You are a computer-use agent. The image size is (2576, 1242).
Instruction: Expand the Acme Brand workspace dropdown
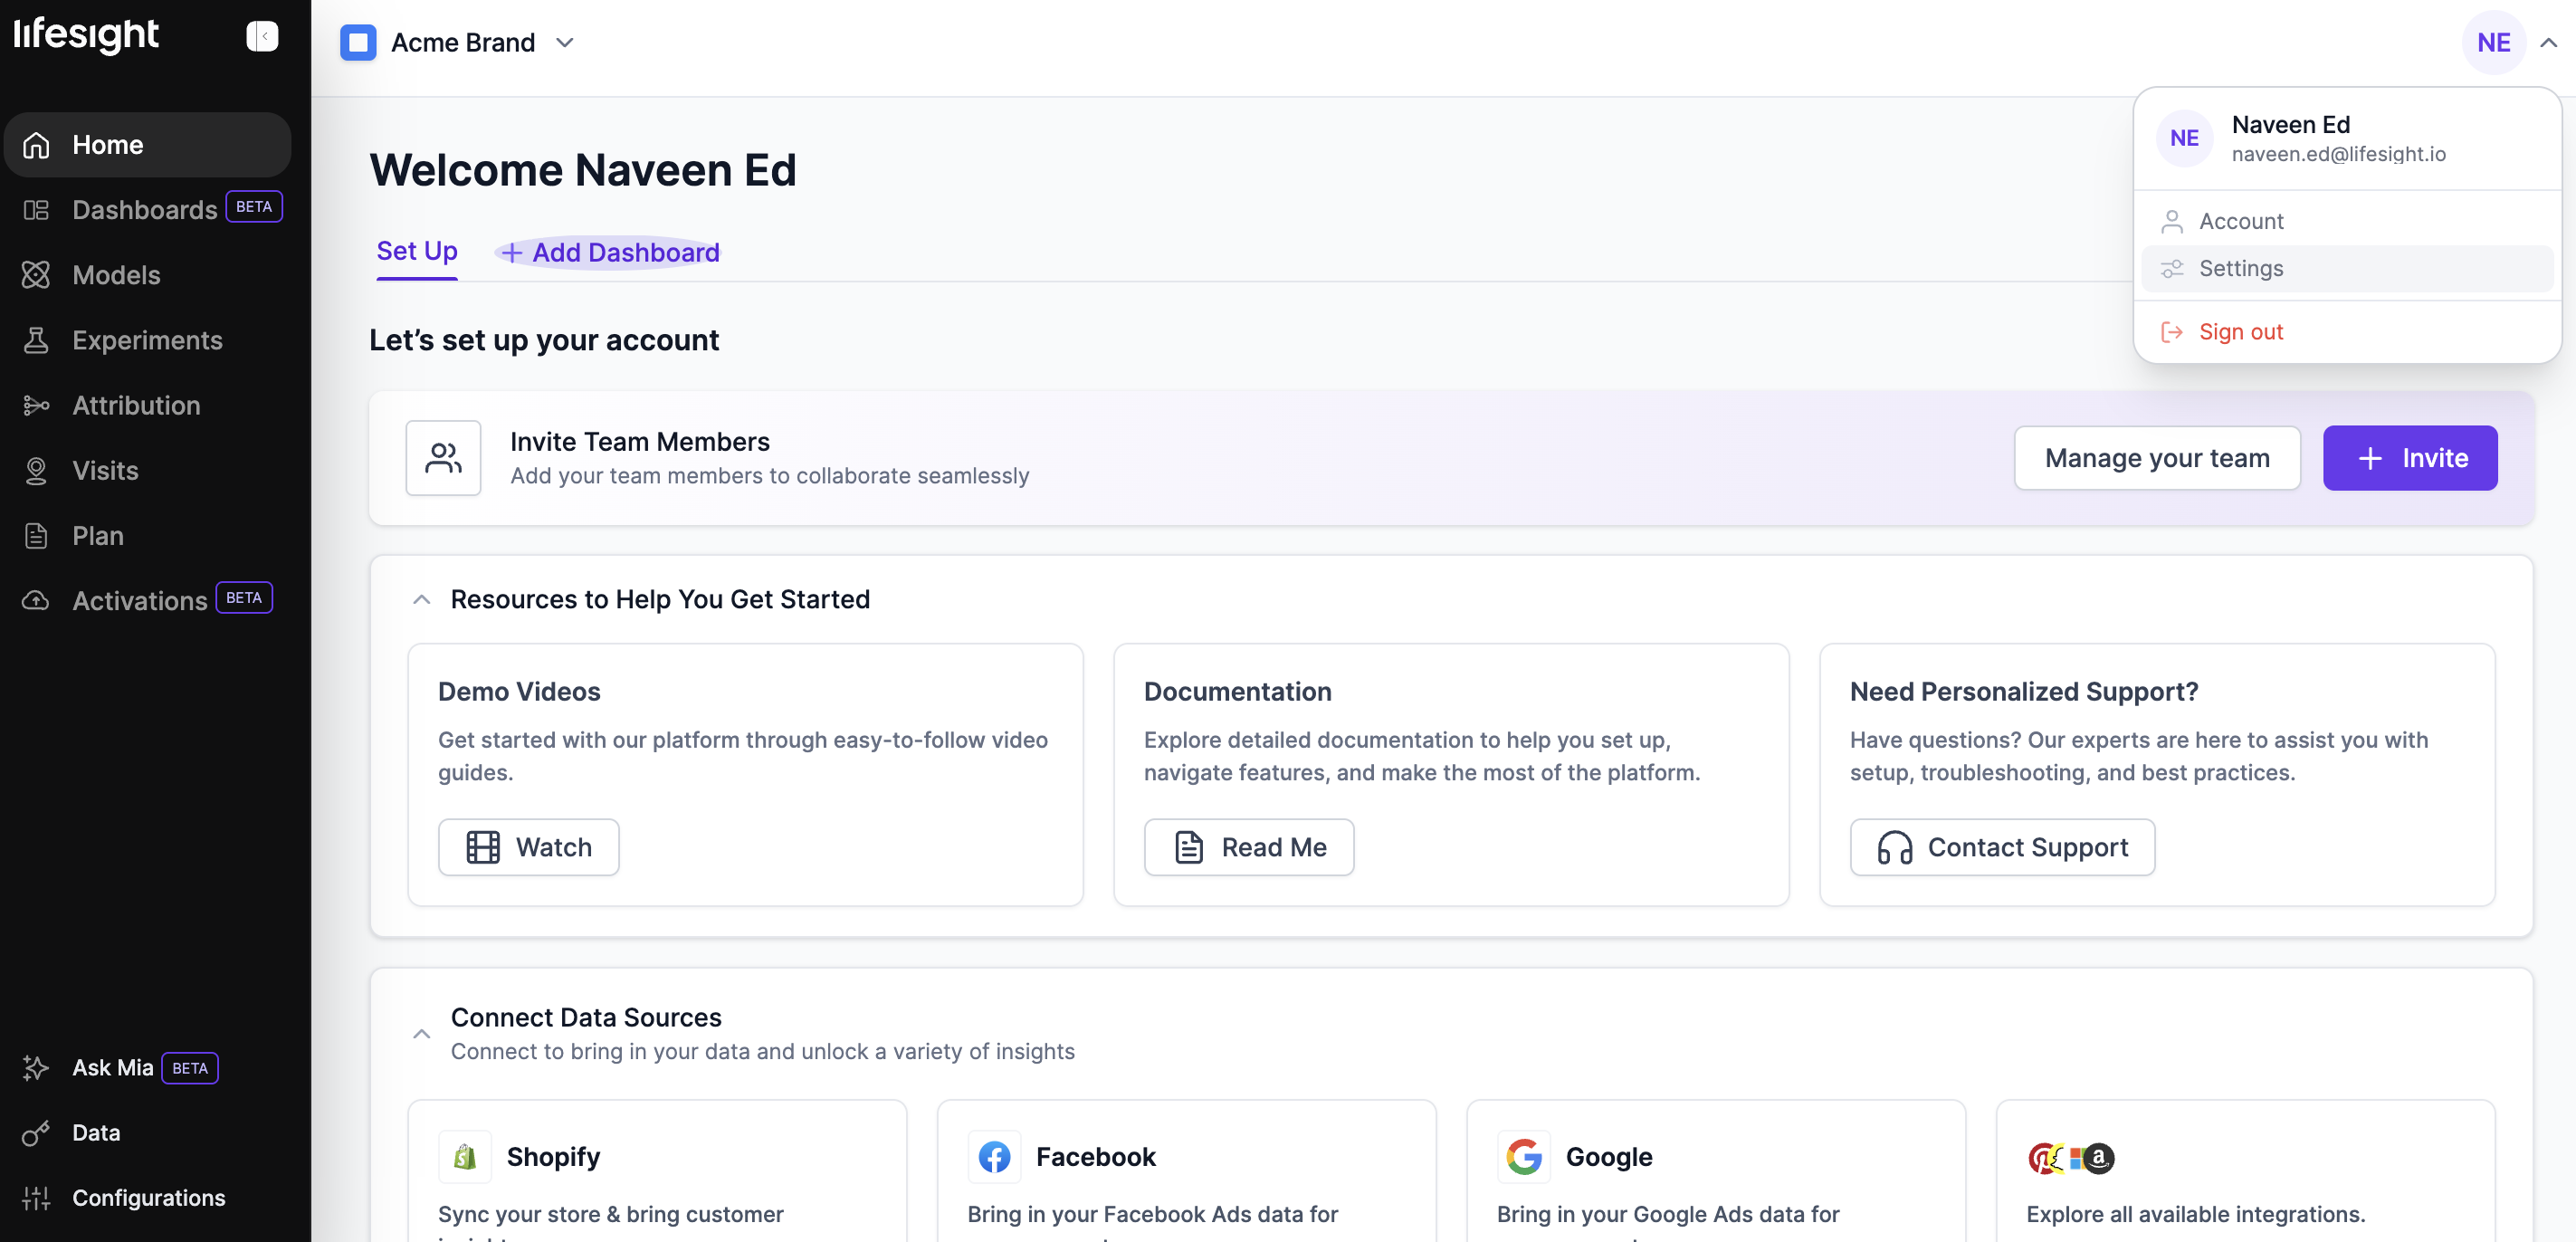pyautogui.click(x=565, y=42)
